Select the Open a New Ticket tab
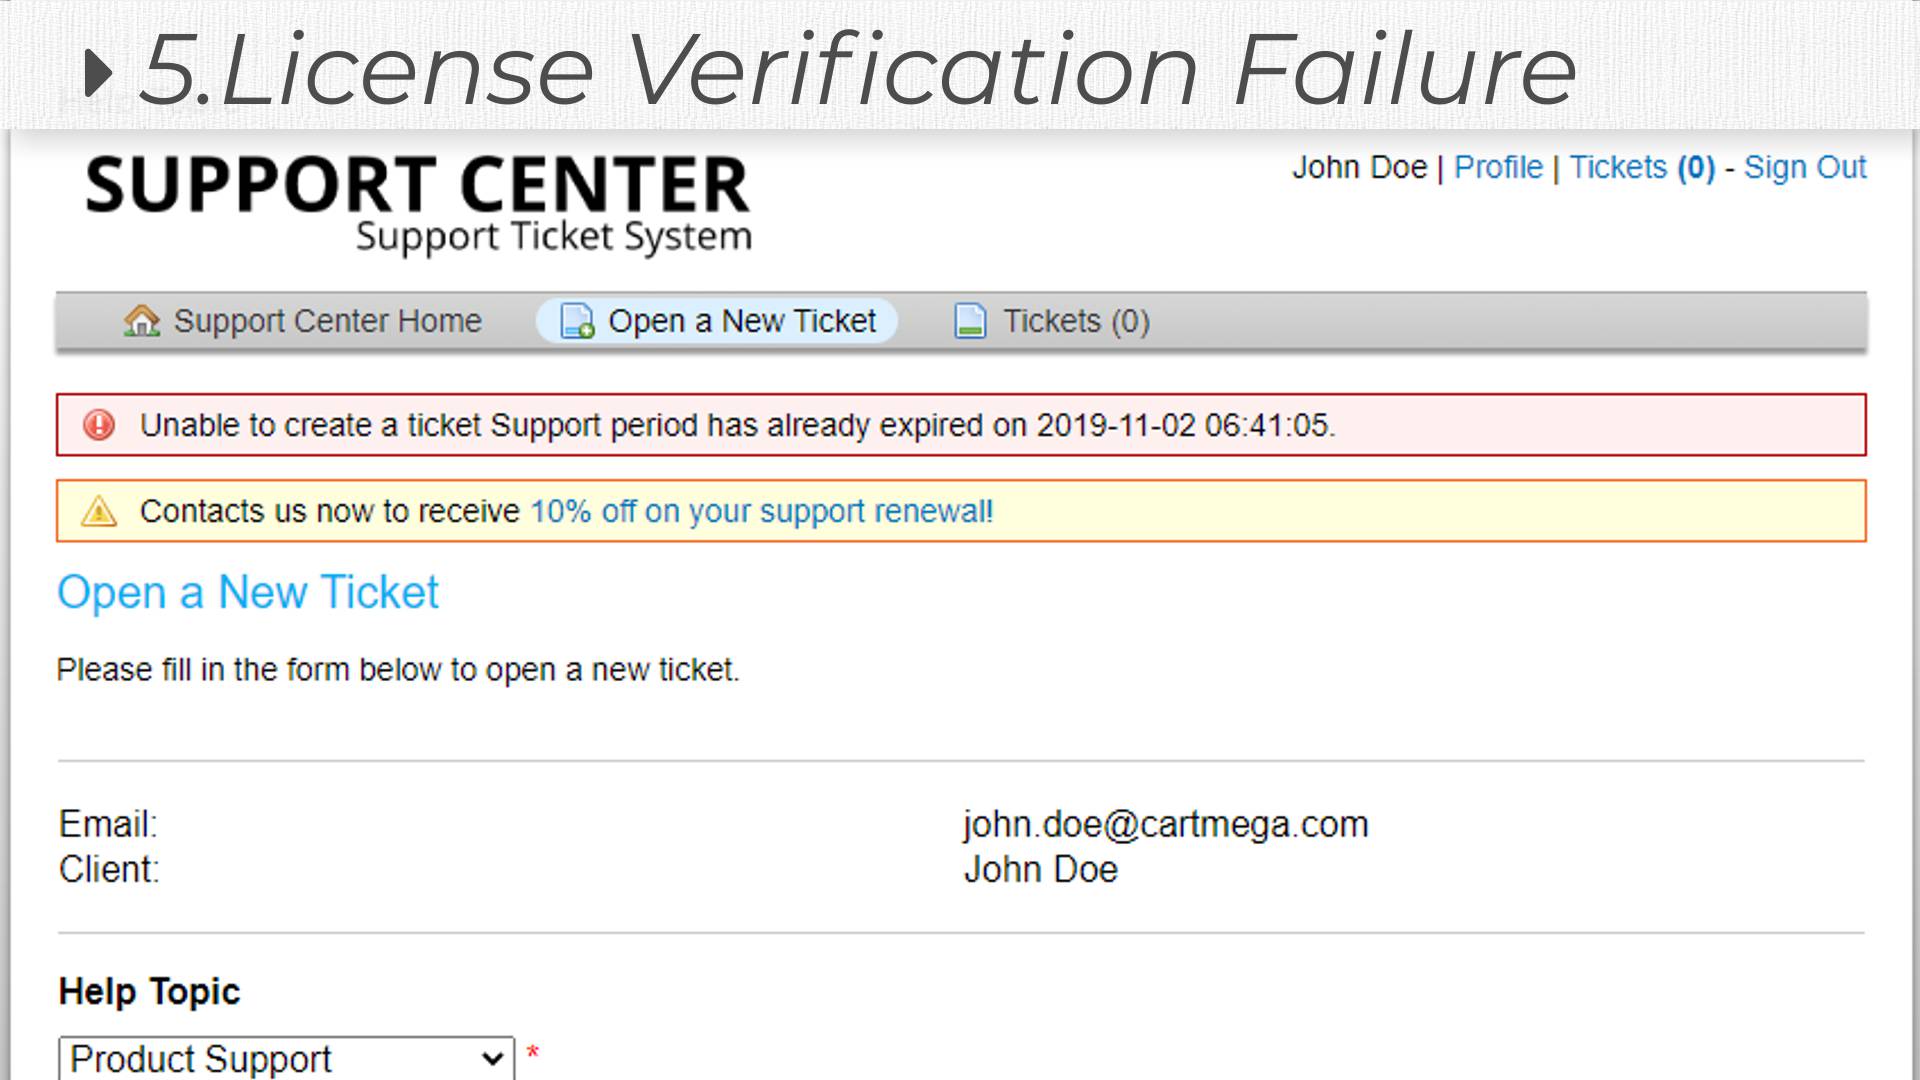 pyautogui.click(x=741, y=321)
